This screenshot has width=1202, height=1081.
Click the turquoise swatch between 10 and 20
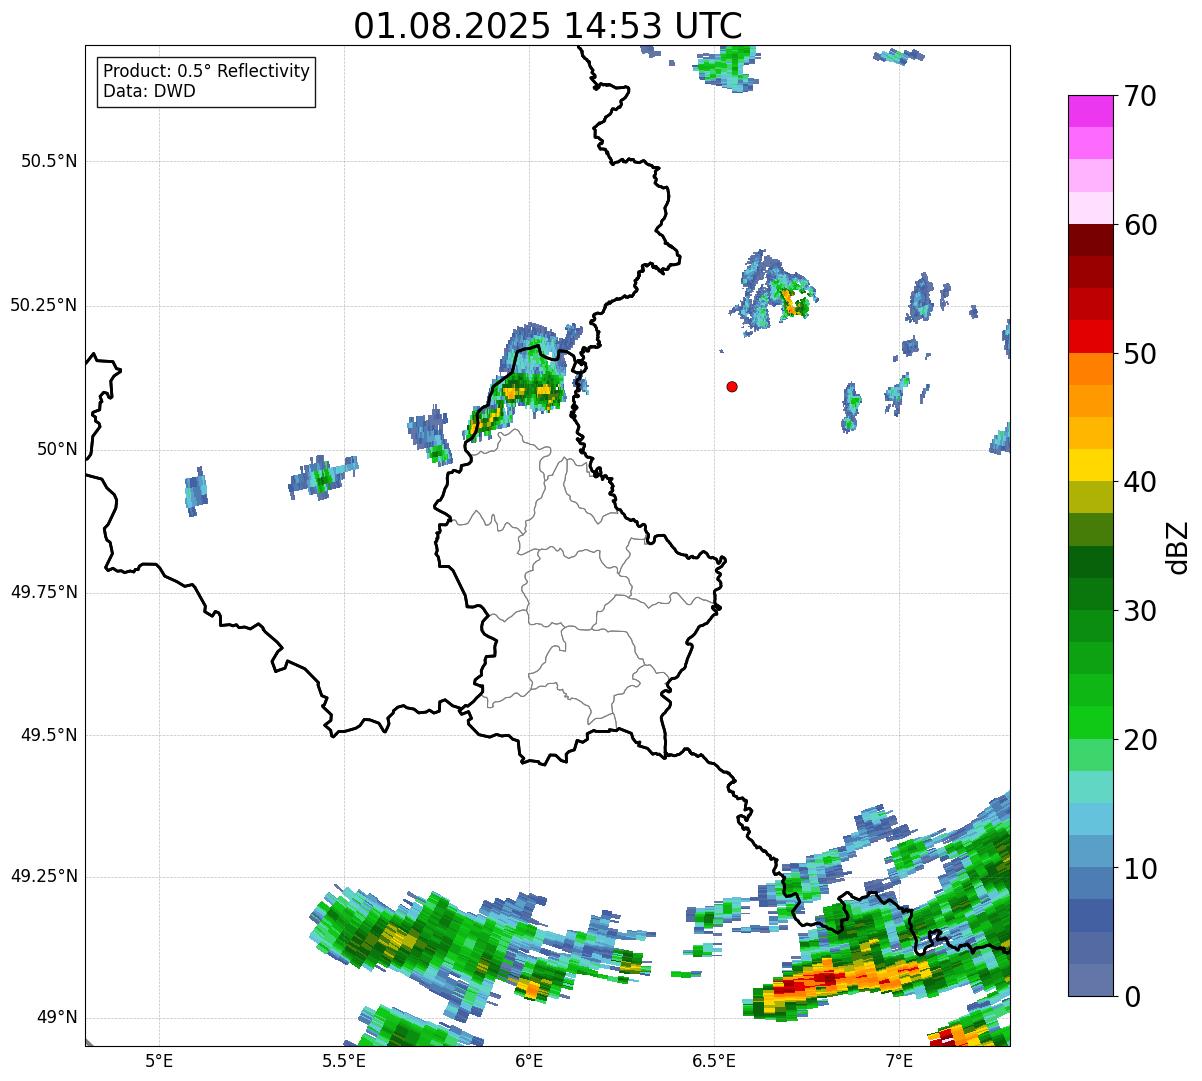click(x=1090, y=787)
